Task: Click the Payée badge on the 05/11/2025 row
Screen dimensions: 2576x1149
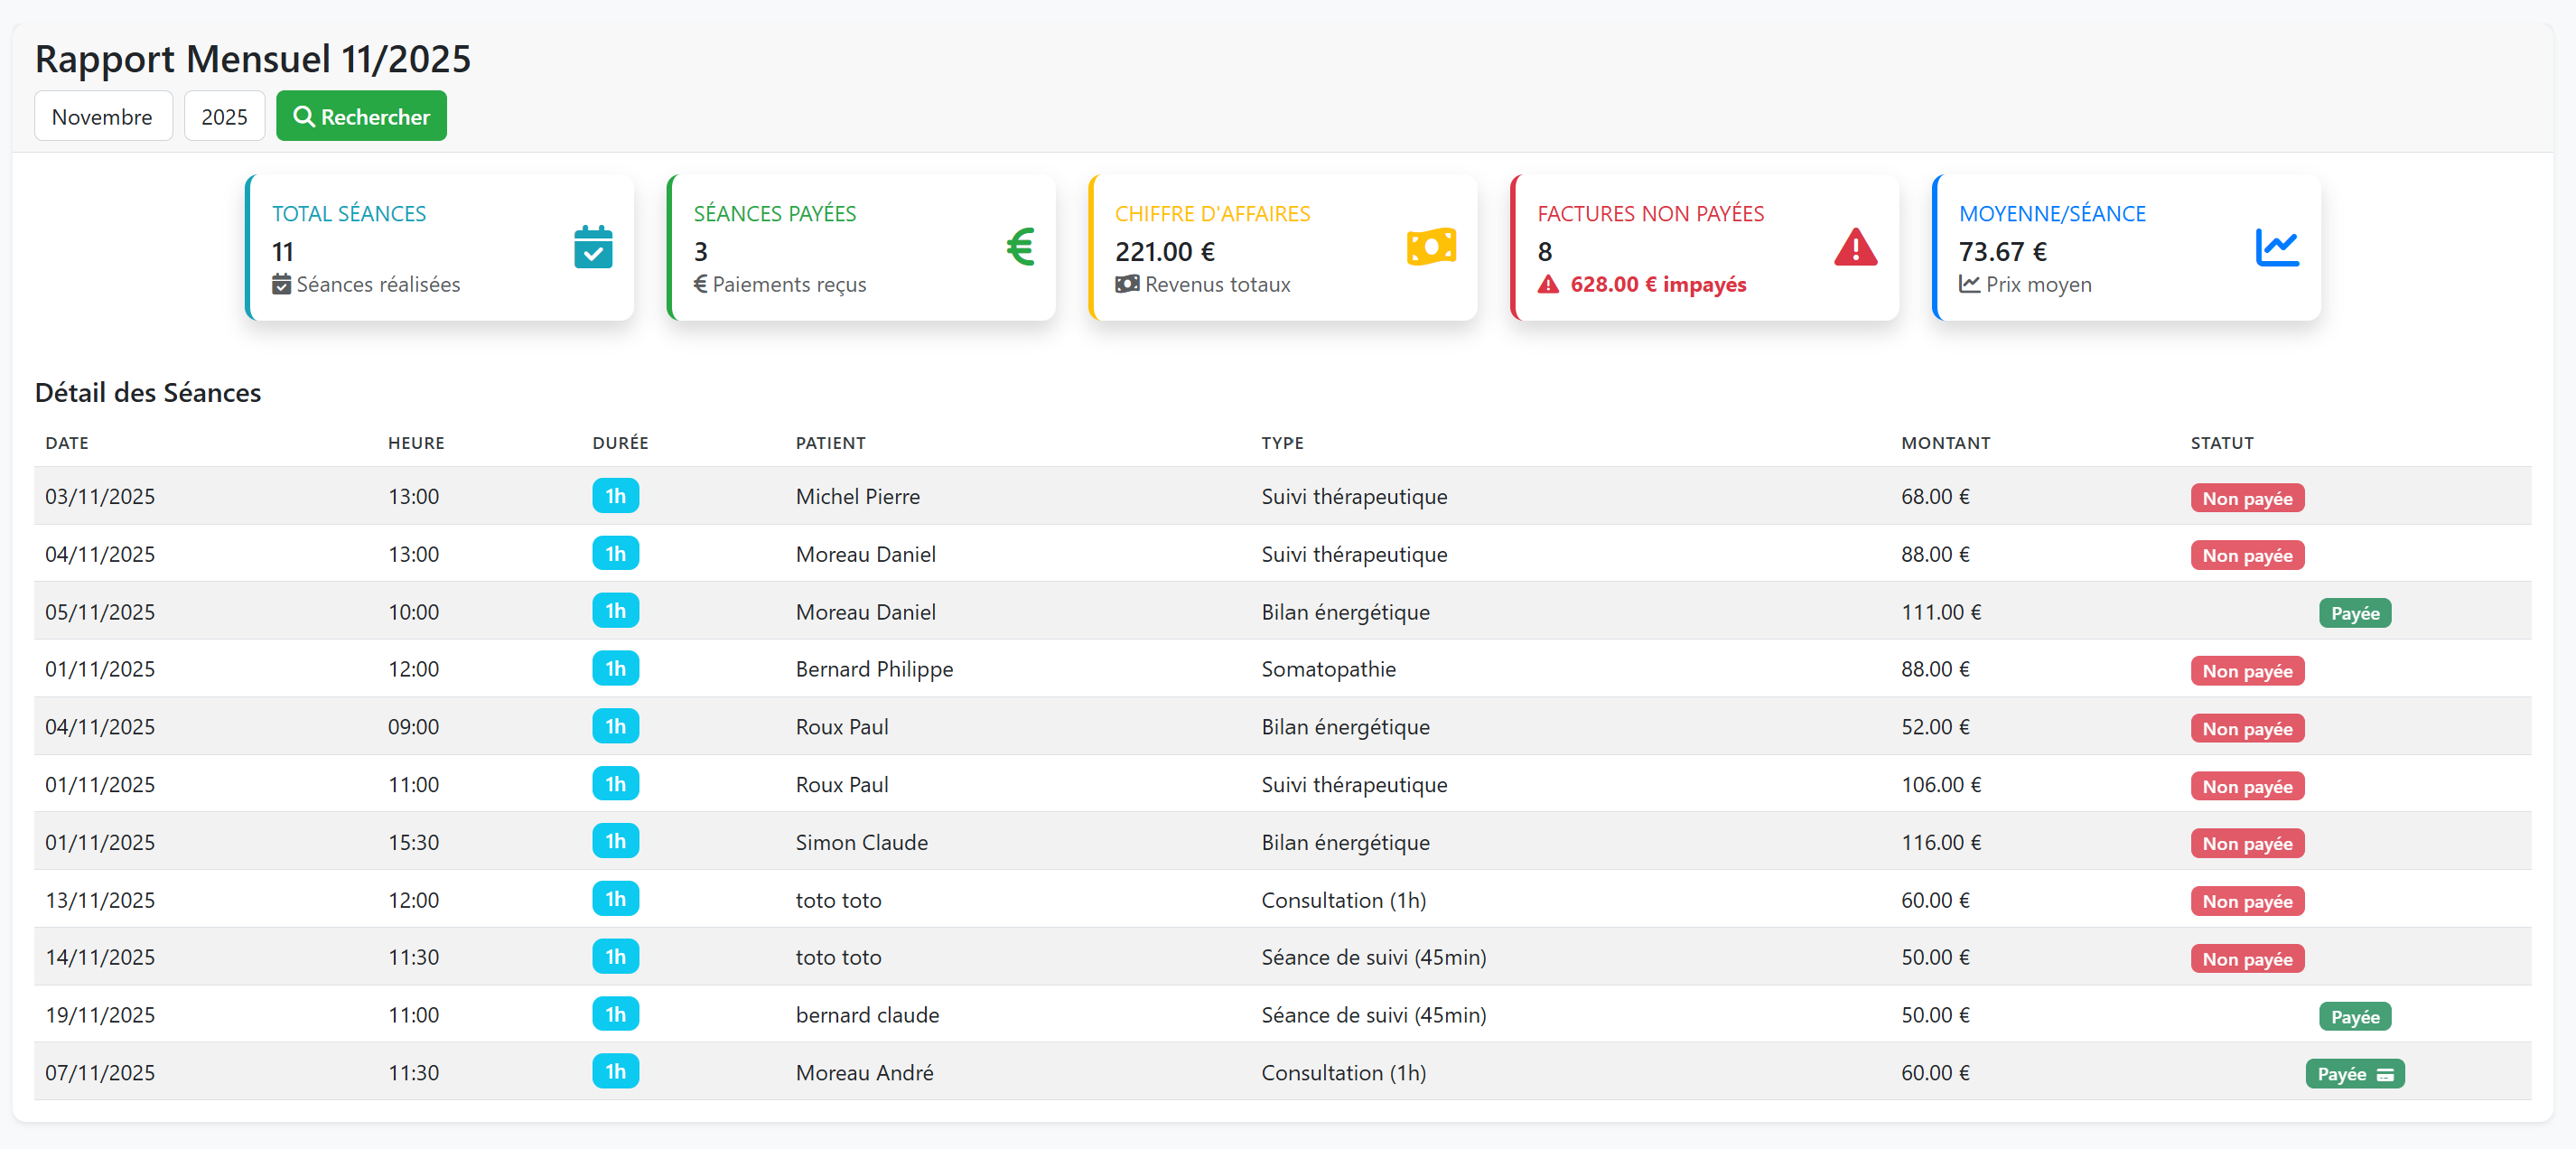Action: point(2354,614)
